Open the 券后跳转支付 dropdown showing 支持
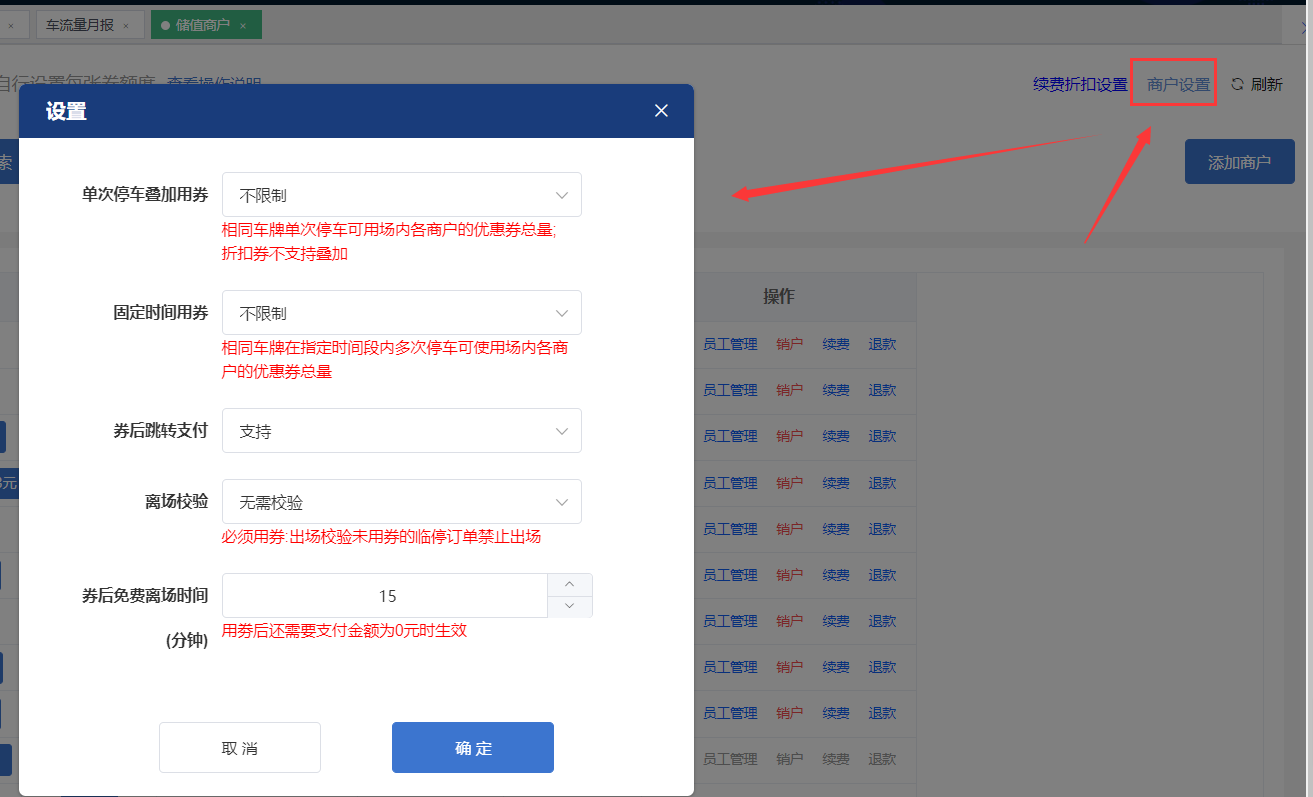This screenshot has width=1313, height=797. (x=401, y=431)
